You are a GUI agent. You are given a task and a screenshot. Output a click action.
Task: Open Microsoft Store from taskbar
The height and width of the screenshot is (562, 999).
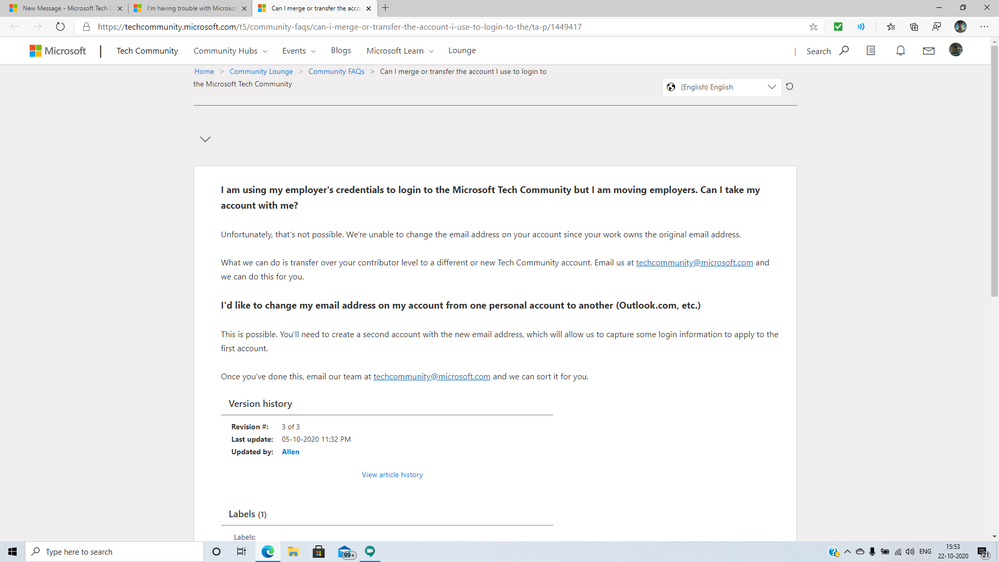click(319, 552)
